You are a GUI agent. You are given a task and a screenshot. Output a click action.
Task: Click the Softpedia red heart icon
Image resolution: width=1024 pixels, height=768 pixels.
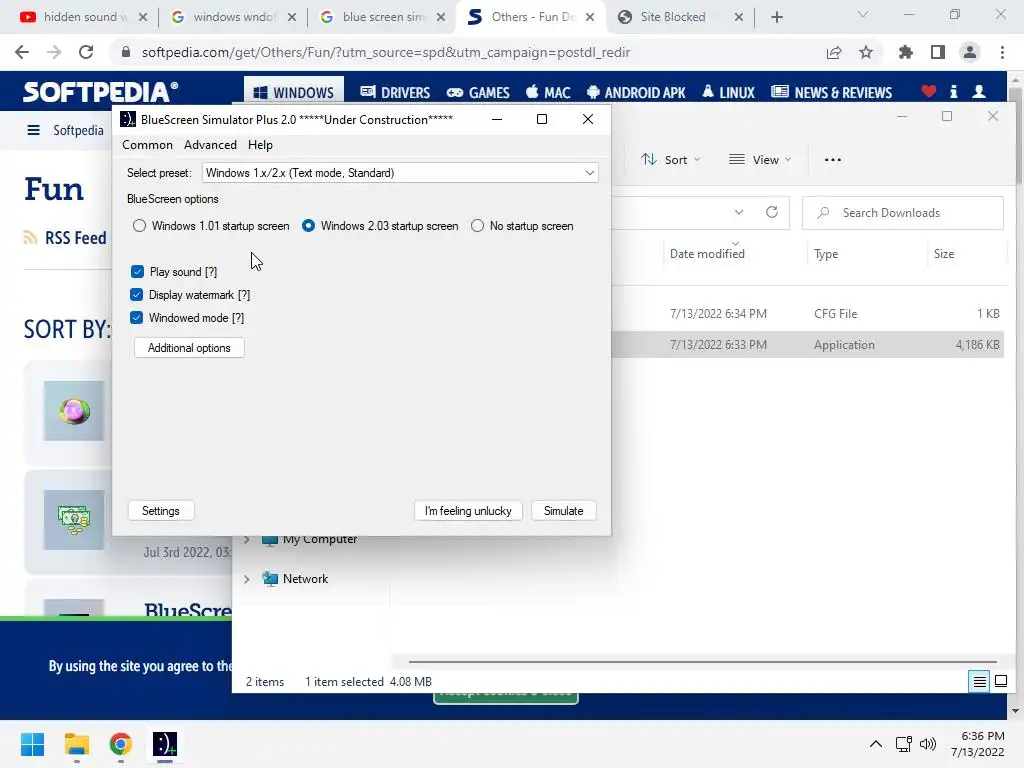pyautogui.click(x=929, y=92)
